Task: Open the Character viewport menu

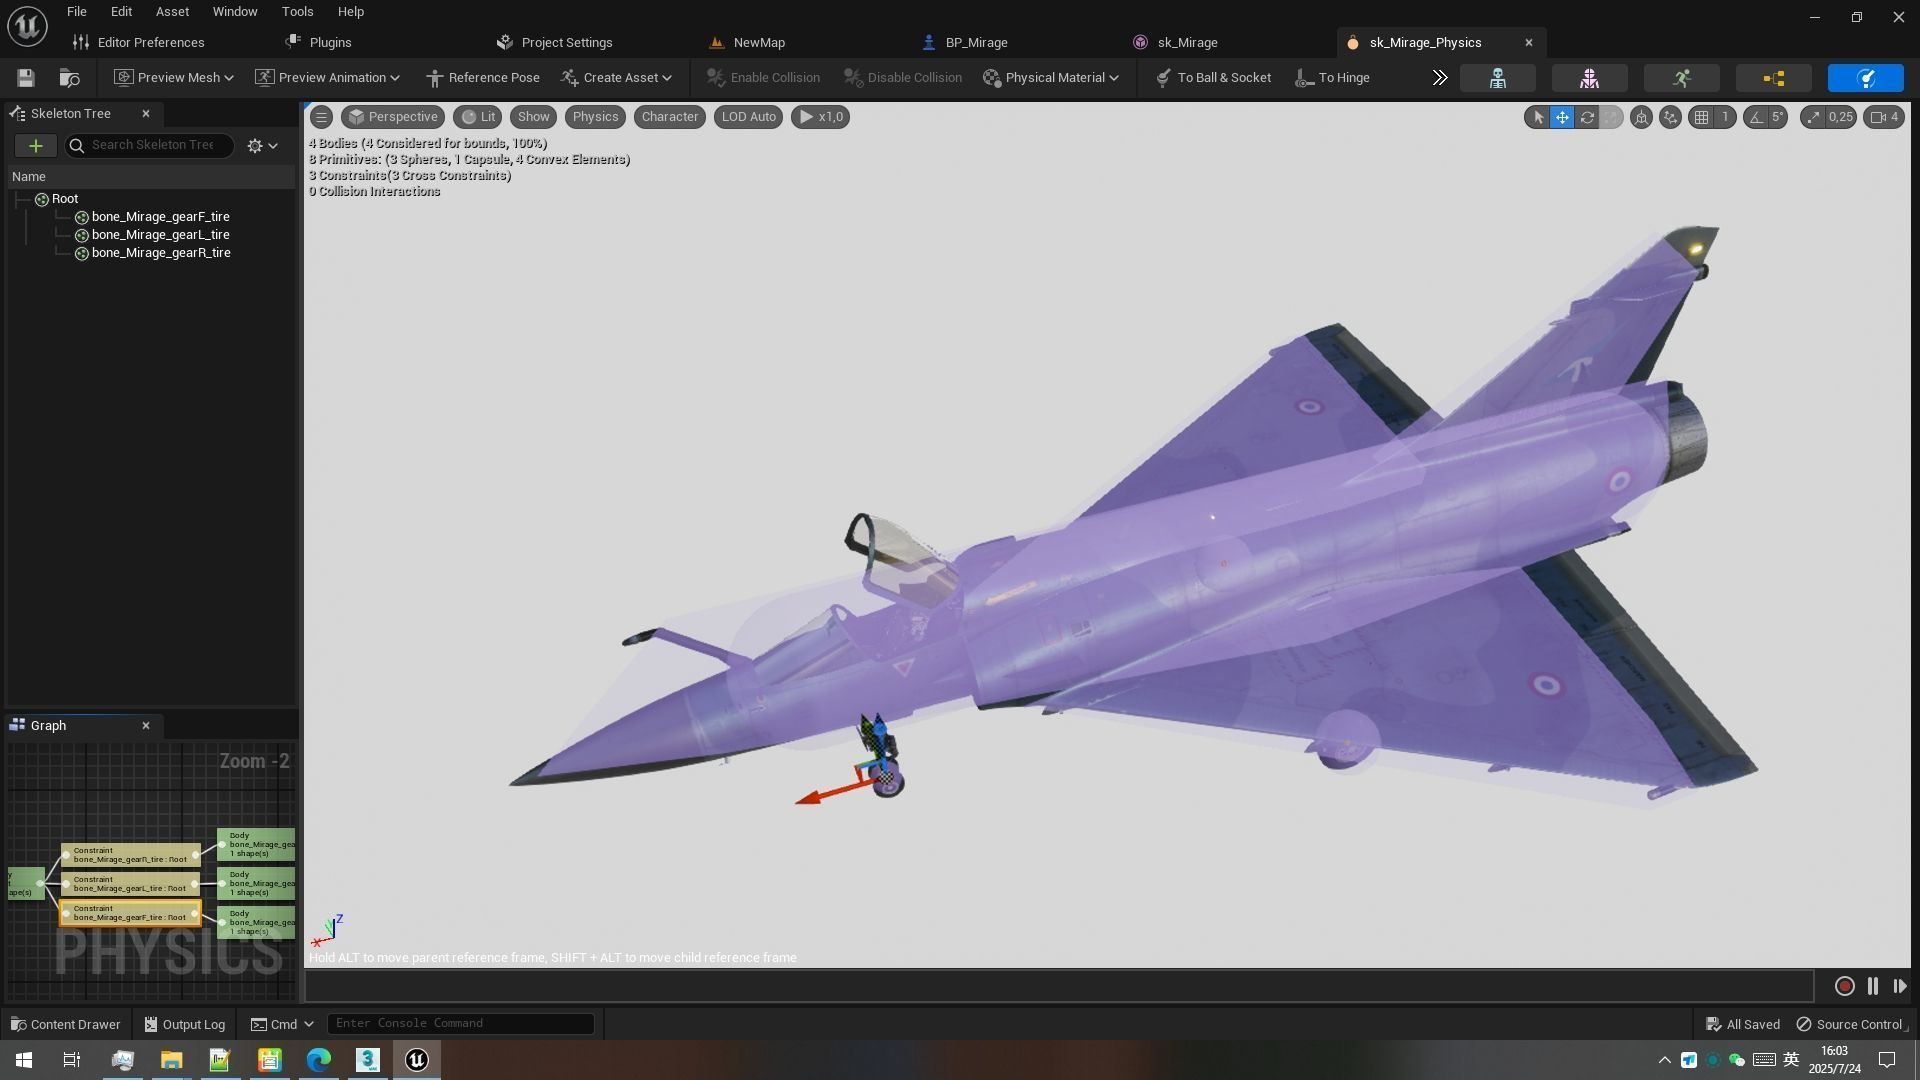Action: (670, 117)
